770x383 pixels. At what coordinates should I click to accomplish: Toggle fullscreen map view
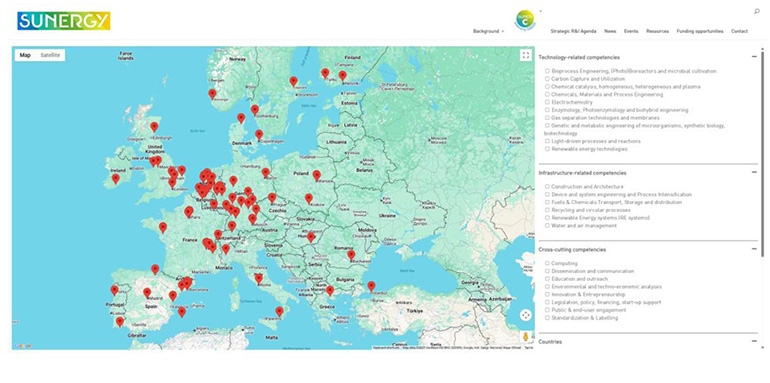525,55
